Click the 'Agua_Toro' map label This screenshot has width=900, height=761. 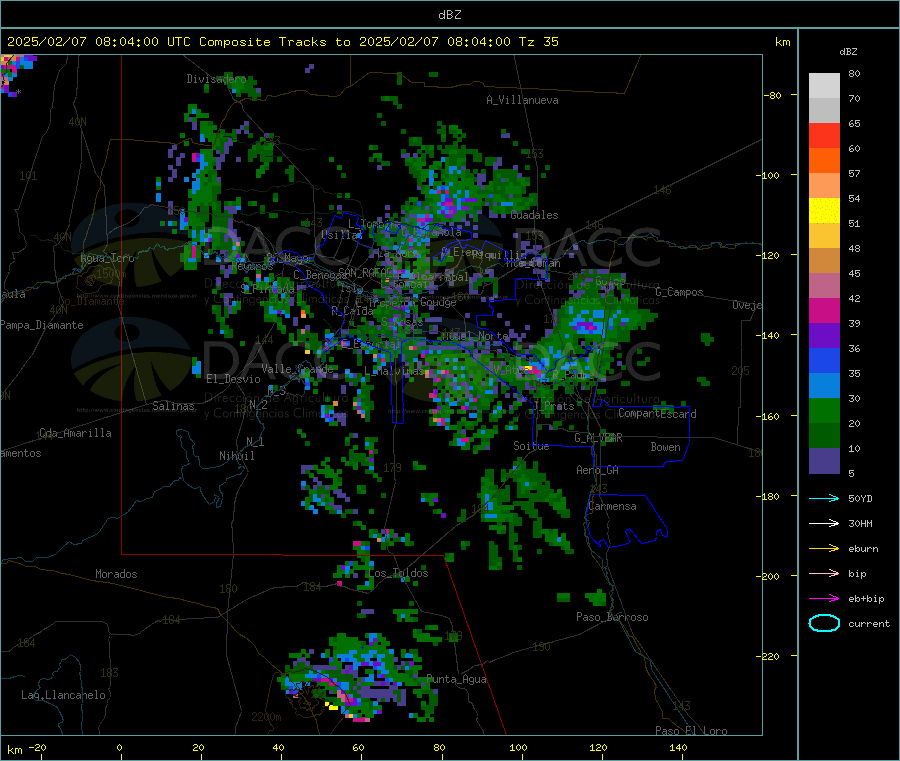[x=107, y=258]
